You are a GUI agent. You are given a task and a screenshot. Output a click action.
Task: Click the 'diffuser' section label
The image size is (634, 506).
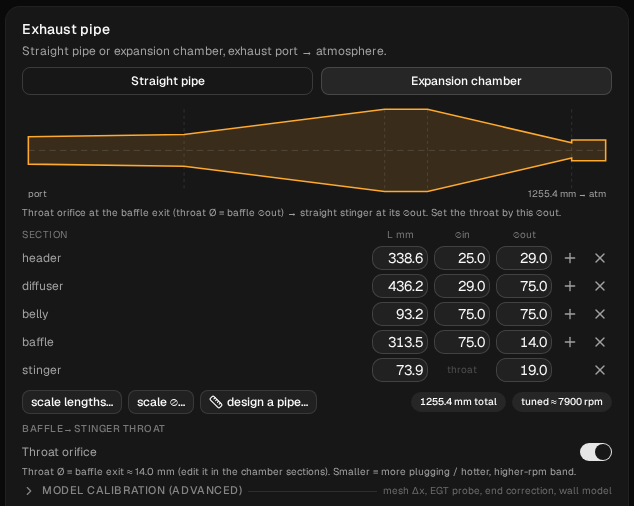point(42,286)
